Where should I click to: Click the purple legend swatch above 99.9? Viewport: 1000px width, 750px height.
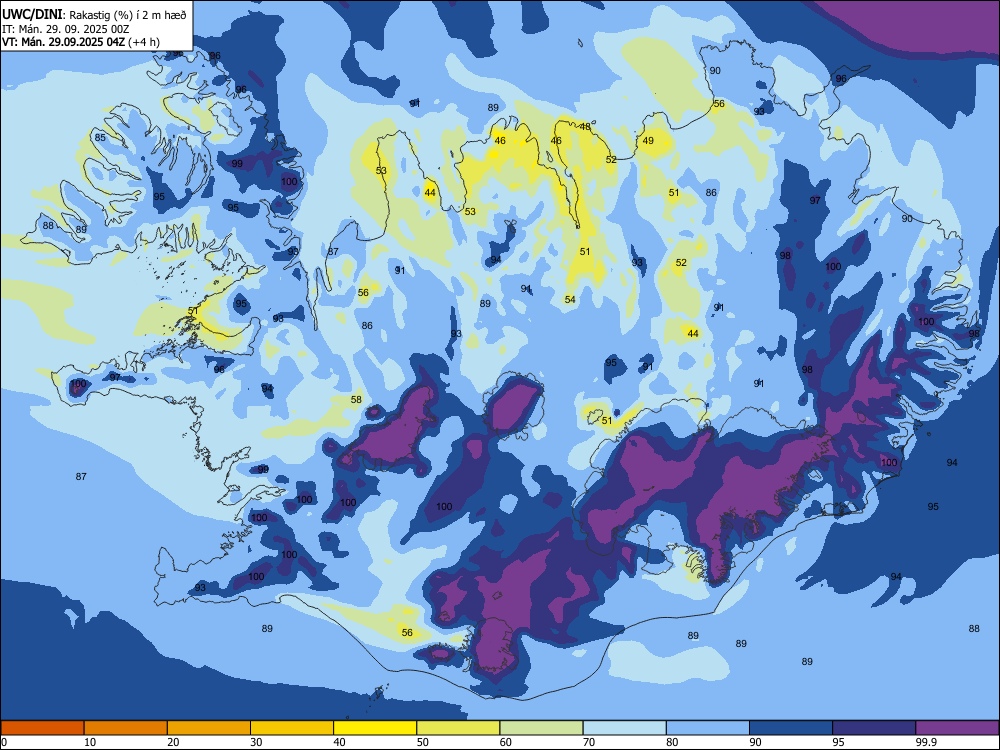957,728
